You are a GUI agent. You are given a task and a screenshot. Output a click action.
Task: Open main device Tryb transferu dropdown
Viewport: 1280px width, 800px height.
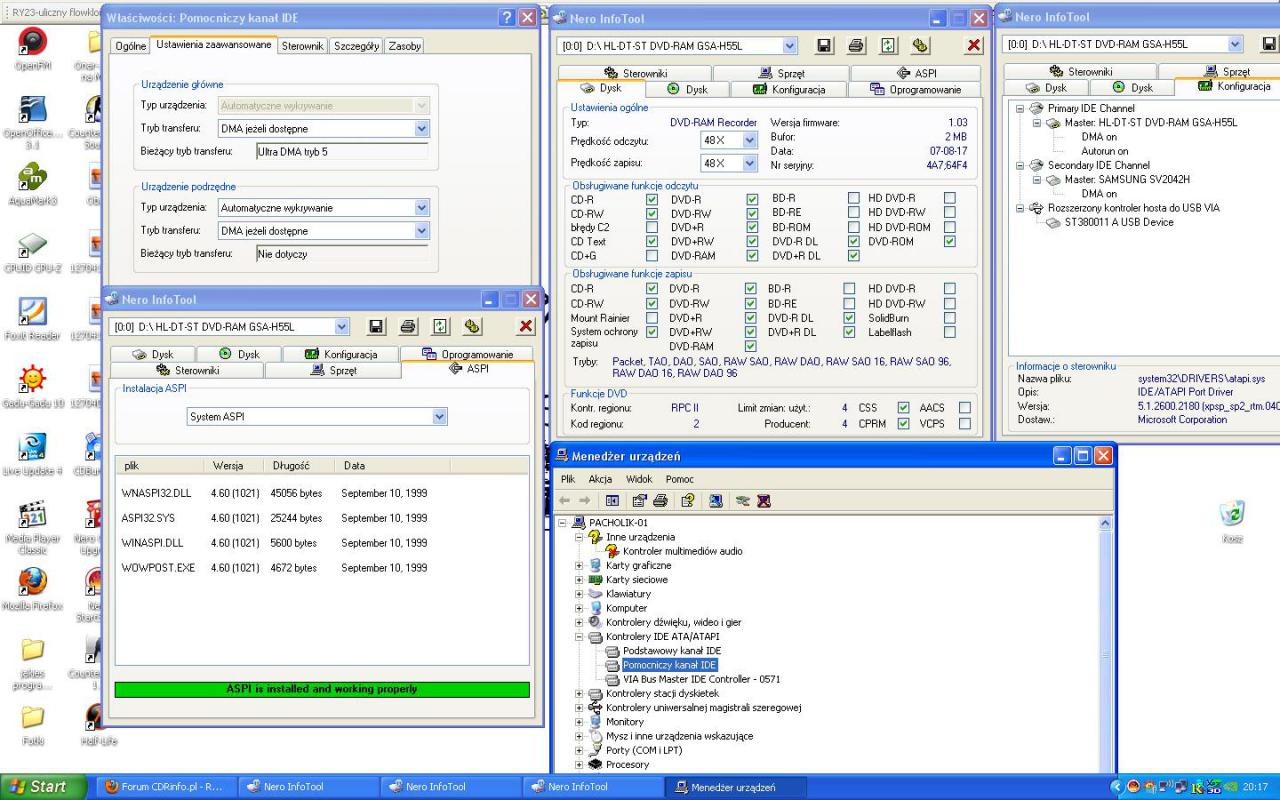click(421, 129)
